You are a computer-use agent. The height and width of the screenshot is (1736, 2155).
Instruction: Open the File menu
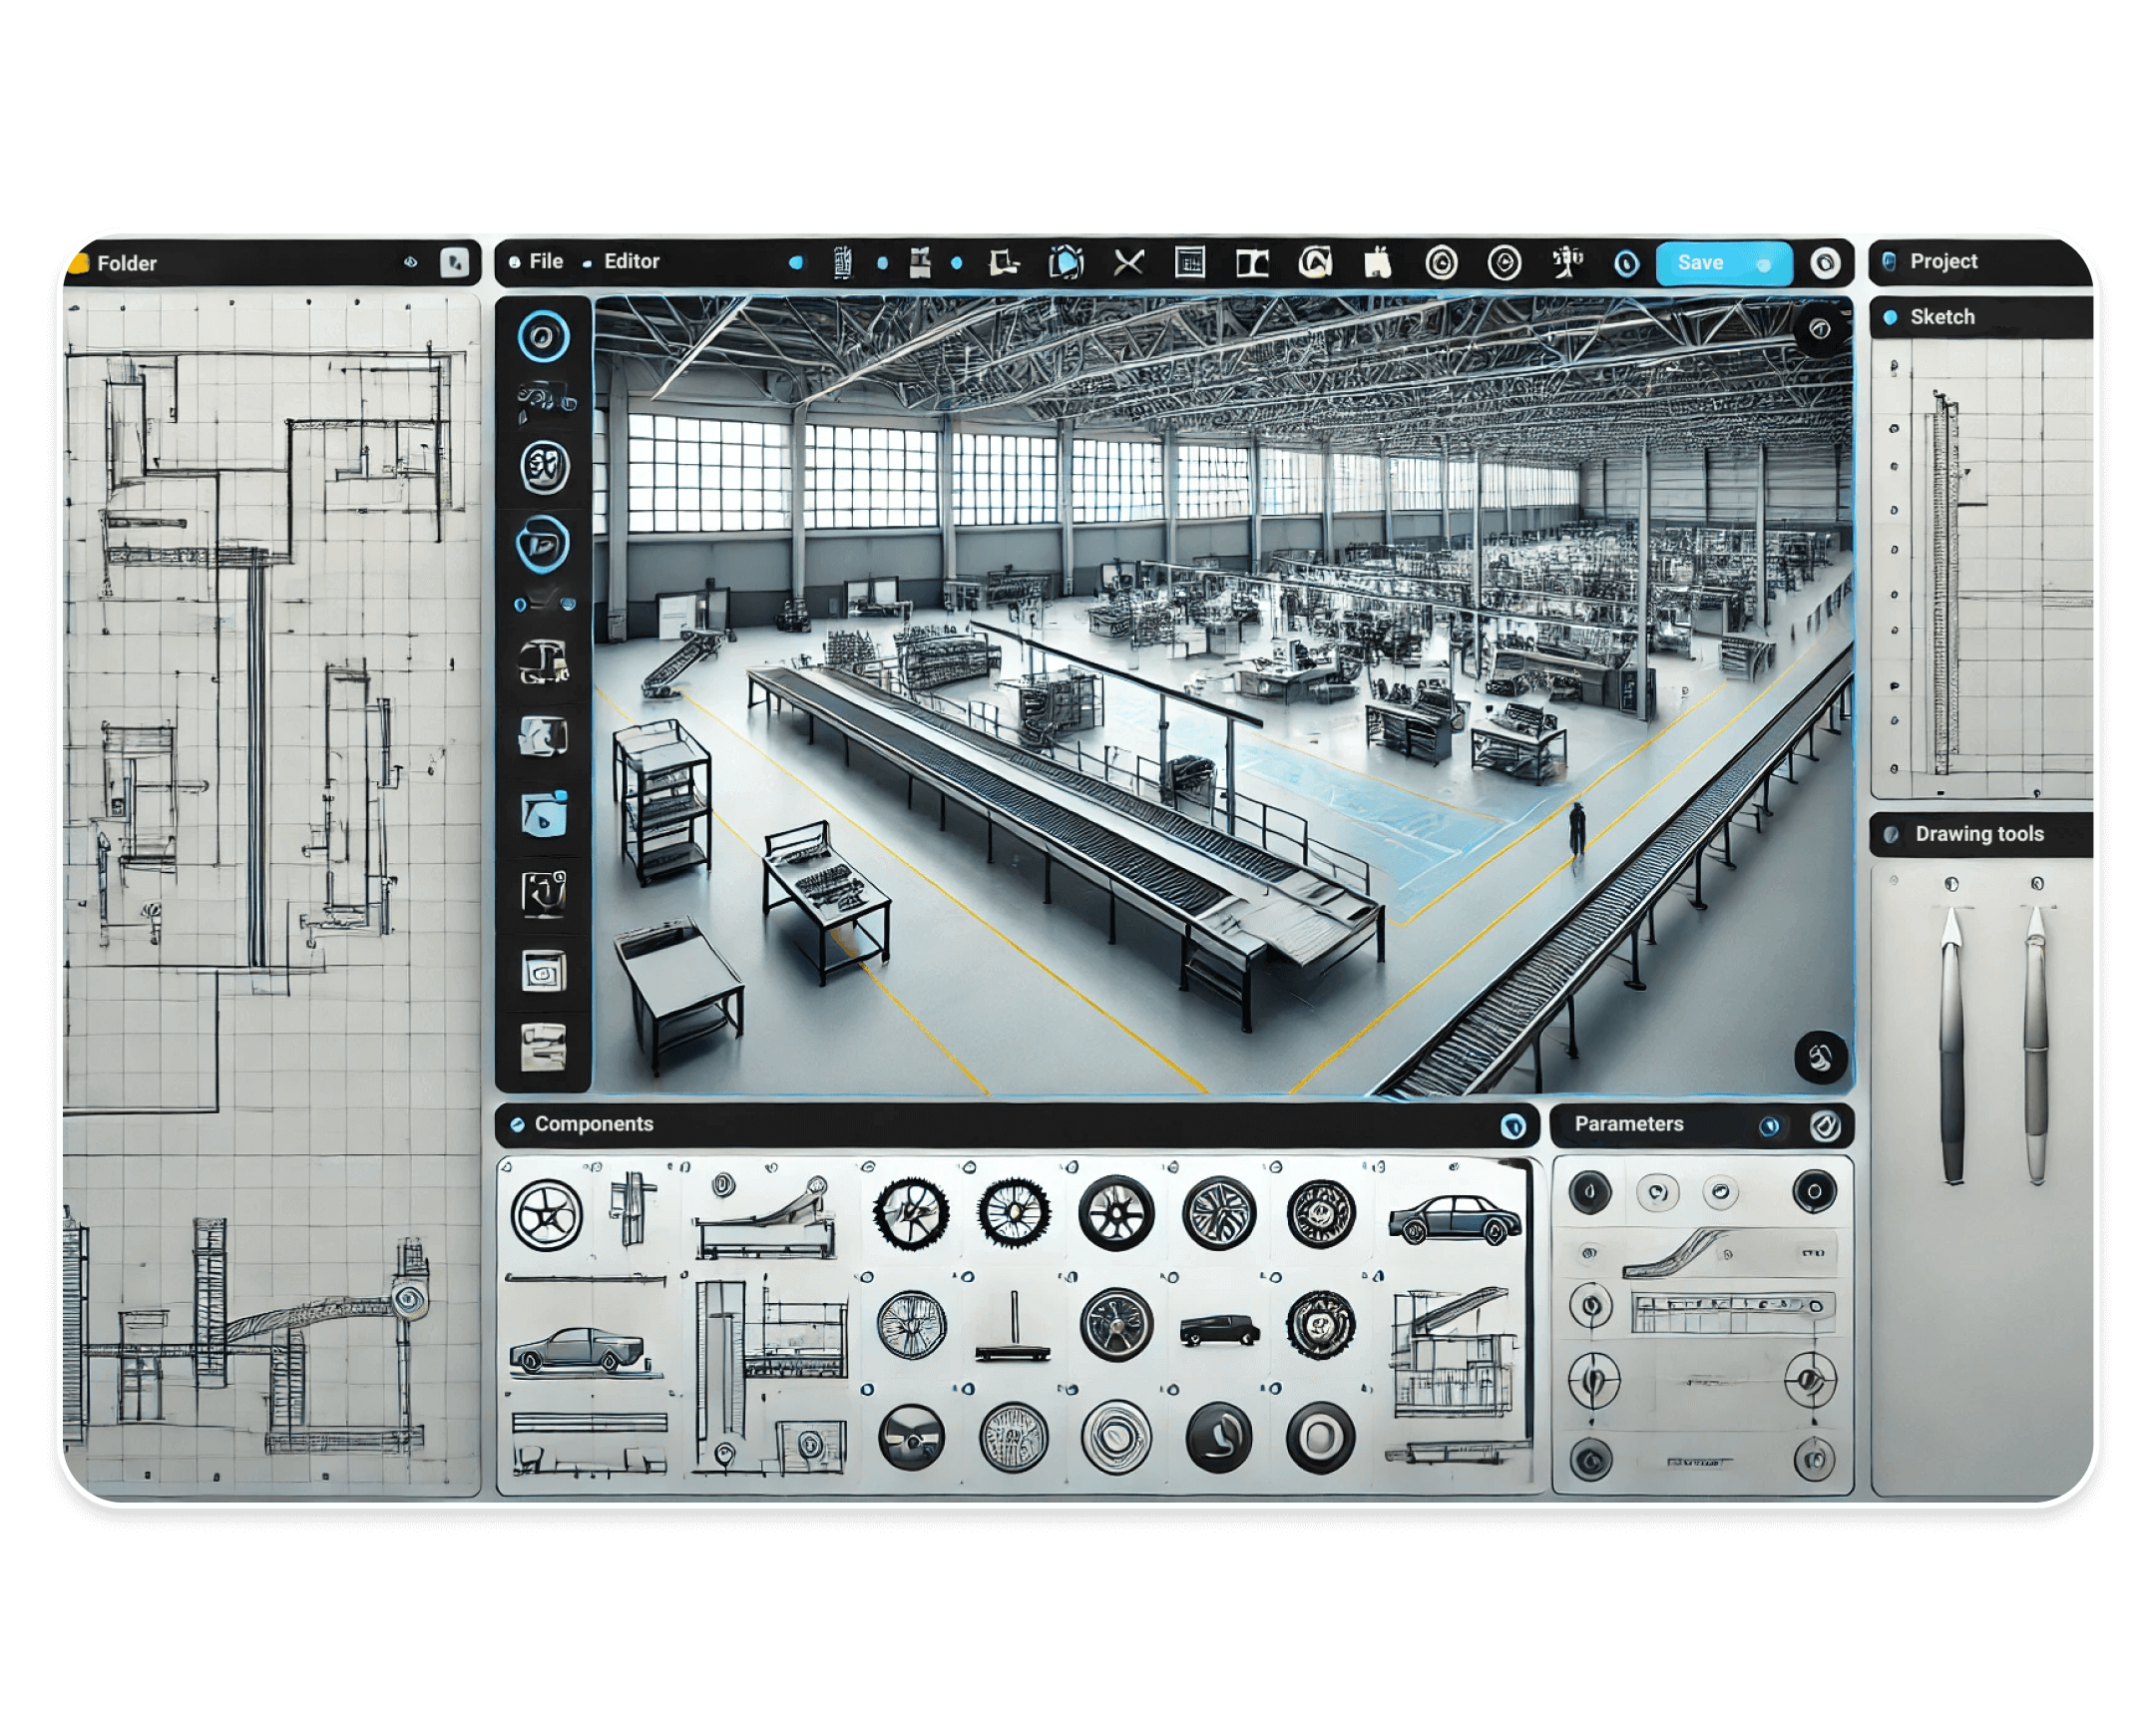coord(545,261)
